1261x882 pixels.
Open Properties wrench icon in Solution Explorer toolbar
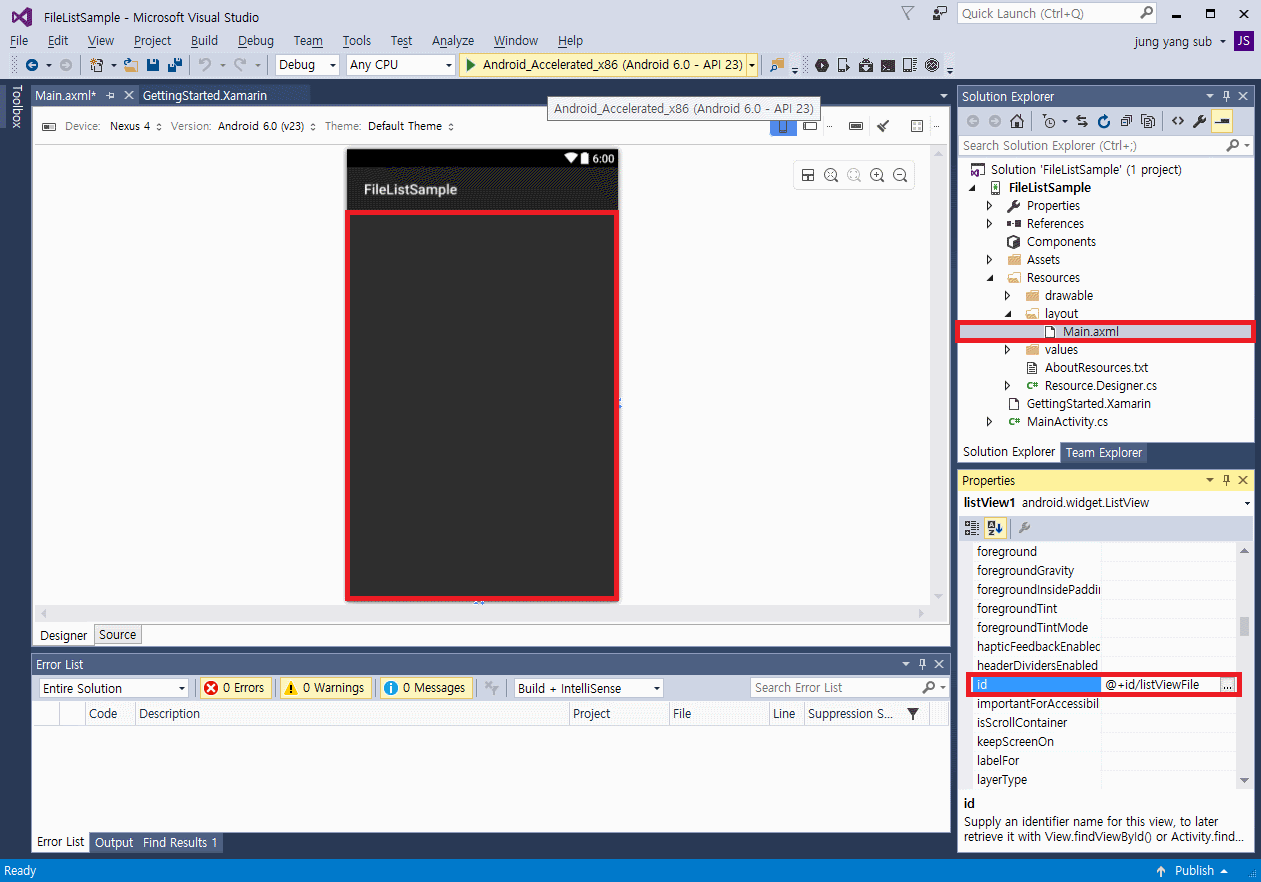[x=1200, y=121]
